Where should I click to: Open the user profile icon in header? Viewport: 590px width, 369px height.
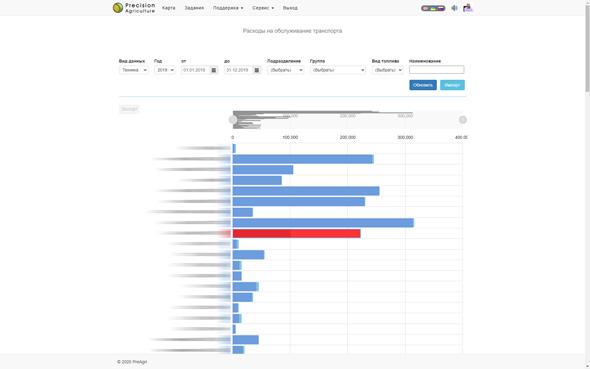point(468,8)
